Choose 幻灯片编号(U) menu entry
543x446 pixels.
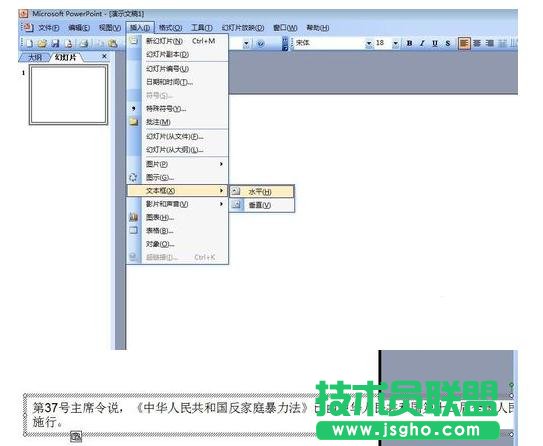pyautogui.click(x=177, y=69)
